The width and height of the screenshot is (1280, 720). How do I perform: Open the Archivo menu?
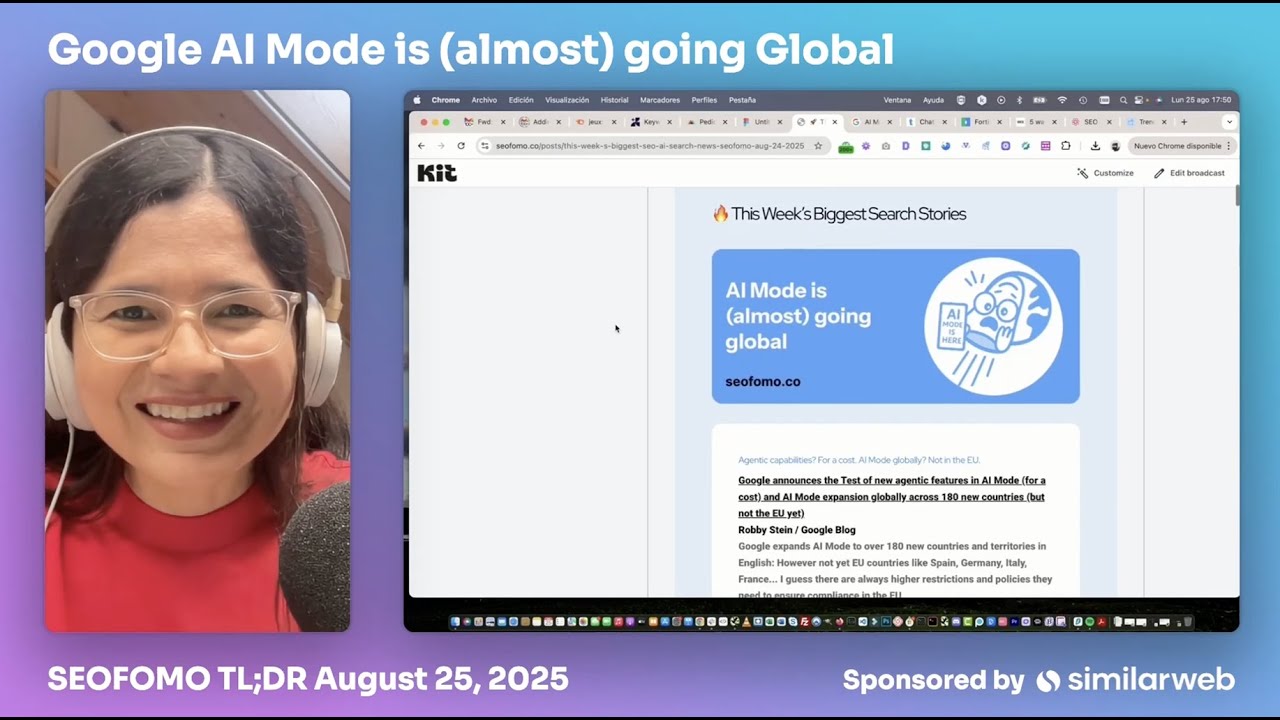[x=484, y=100]
